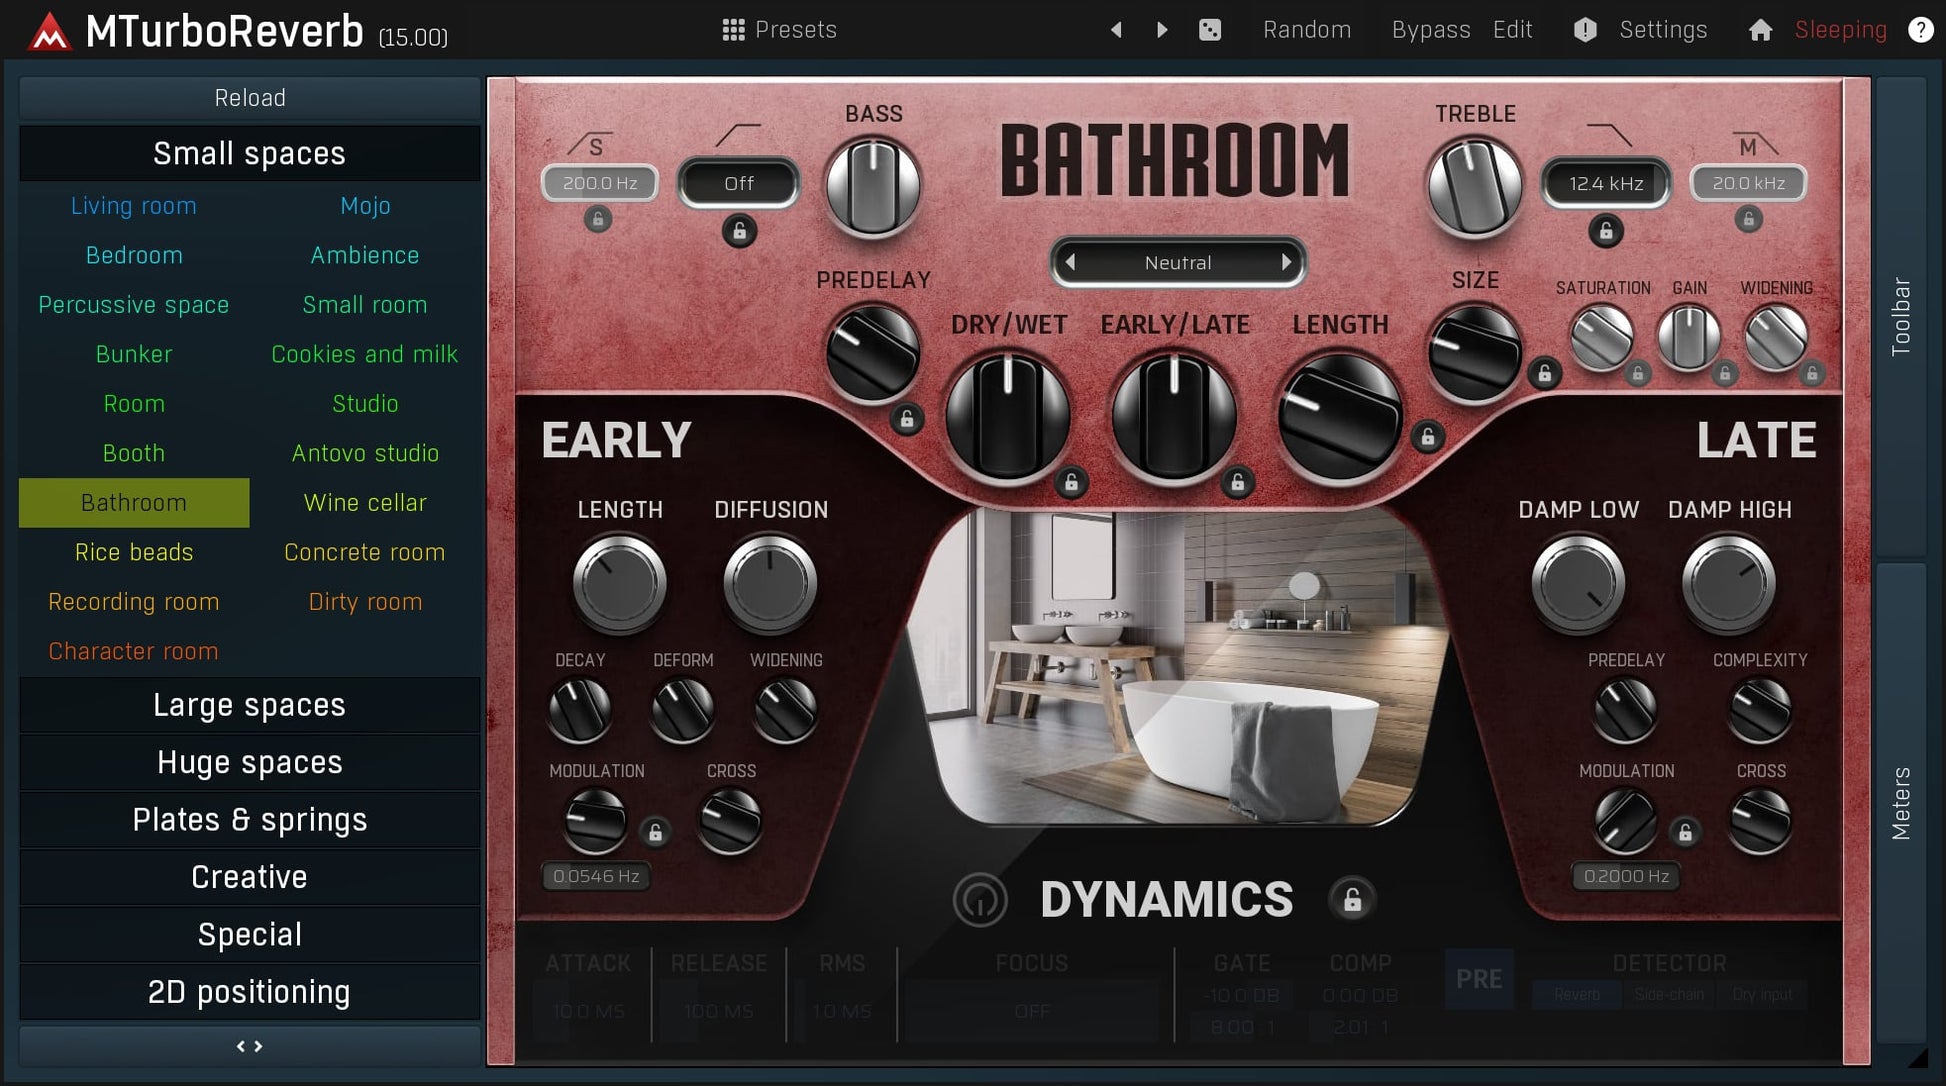Image resolution: width=1946 pixels, height=1086 pixels.
Task: Open the Neutral character dropdown
Action: pyautogui.click(x=1178, y=262)
